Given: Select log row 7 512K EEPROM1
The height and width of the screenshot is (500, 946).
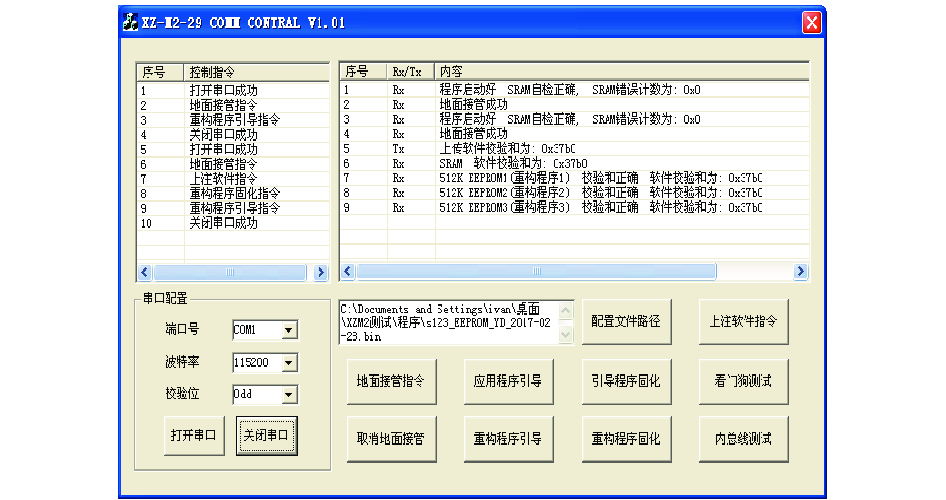Looking at the screenshot, I should tap(574, 178).
